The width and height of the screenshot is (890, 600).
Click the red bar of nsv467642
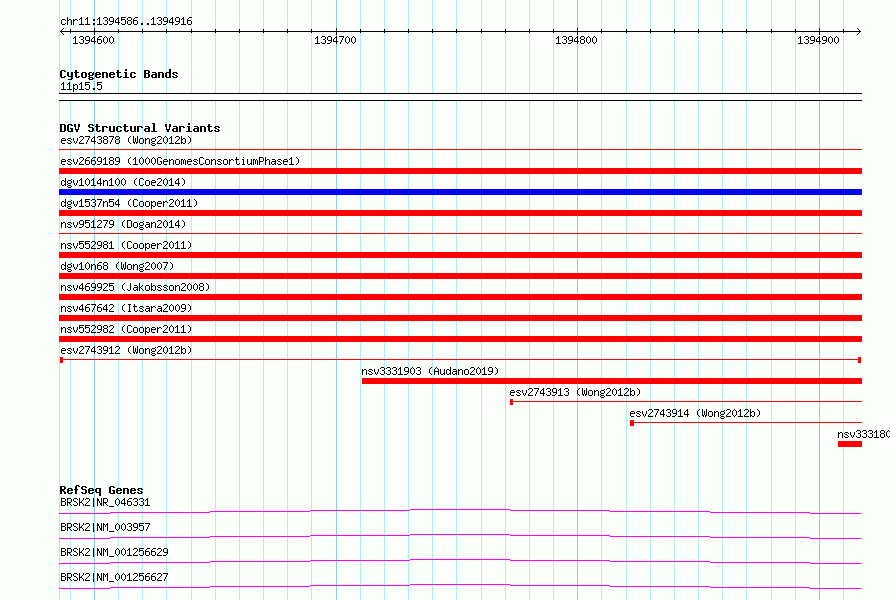[x=460, y=318]
